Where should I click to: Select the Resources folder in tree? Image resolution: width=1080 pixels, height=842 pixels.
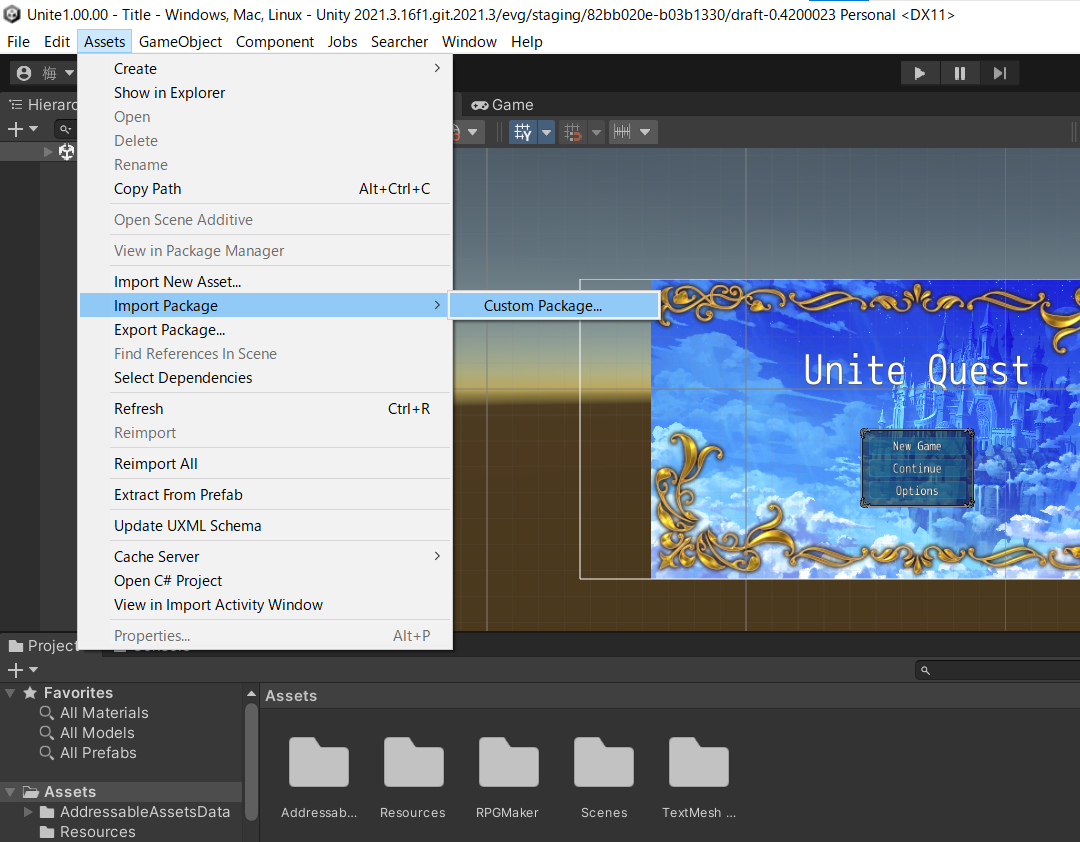[97, 832]
